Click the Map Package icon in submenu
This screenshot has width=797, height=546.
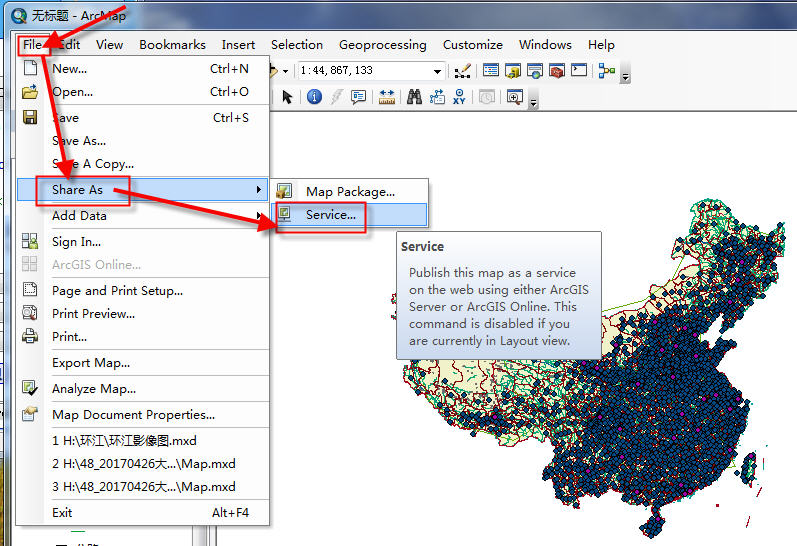click(284, 191)
